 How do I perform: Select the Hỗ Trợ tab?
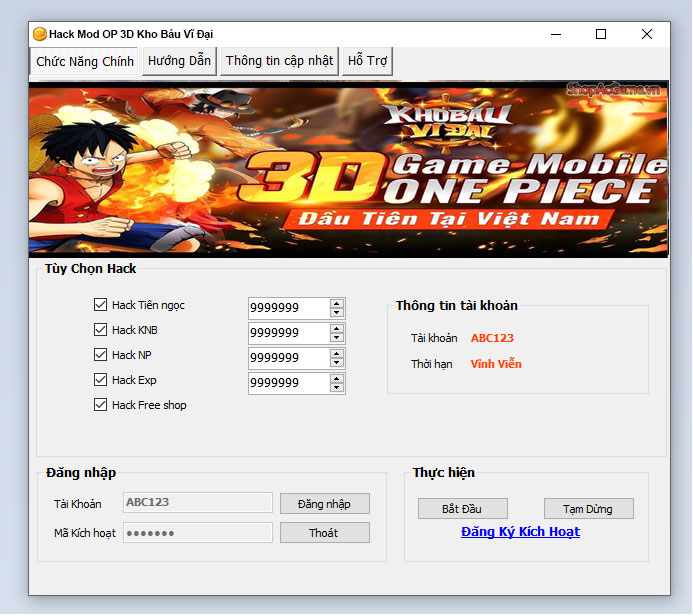pyautogui.click(x=367, y=61)
